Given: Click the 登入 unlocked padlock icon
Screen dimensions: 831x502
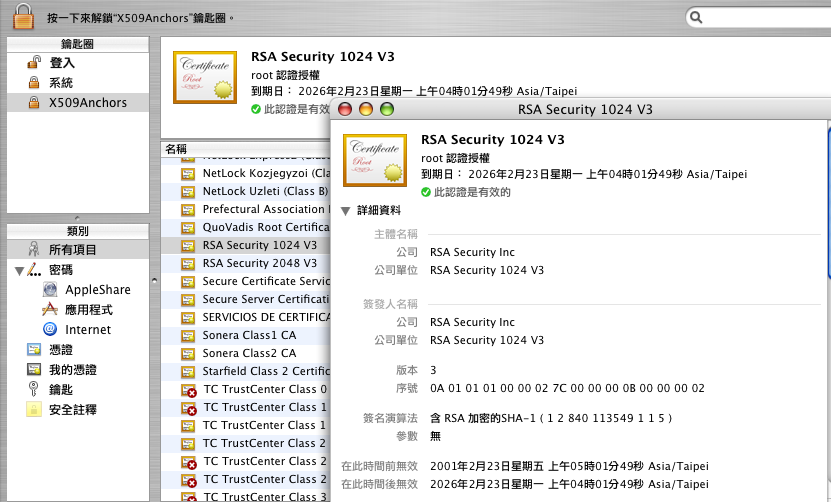Looking at the screenshot, I should 34,63.
